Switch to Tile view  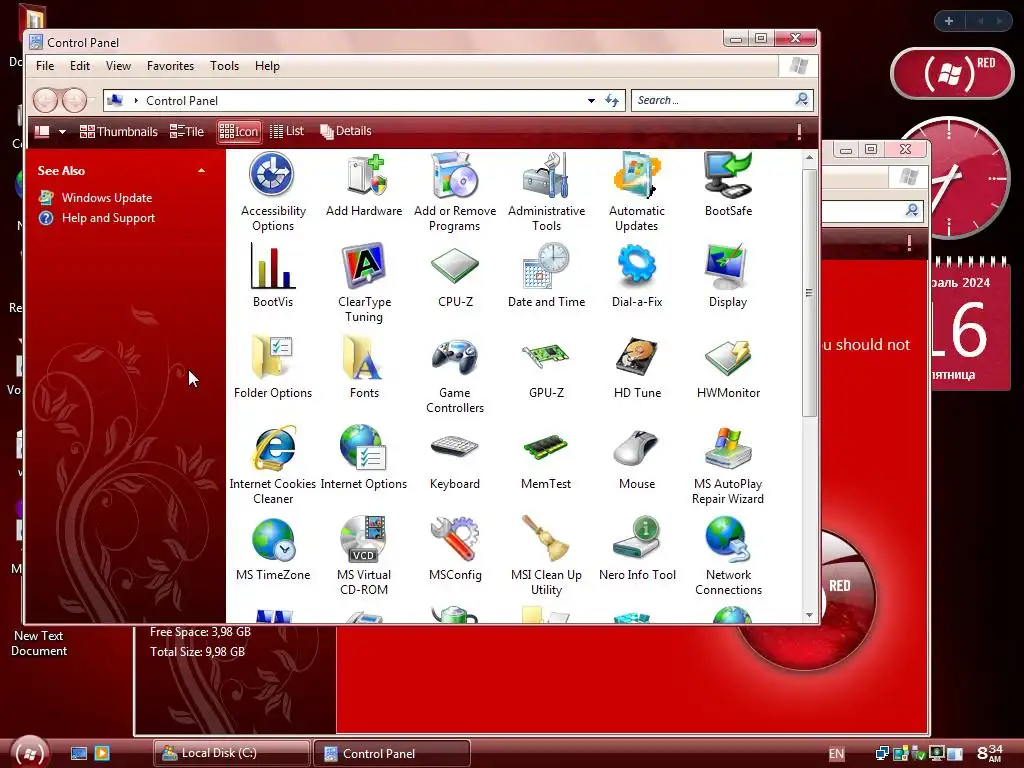point(187,131)
